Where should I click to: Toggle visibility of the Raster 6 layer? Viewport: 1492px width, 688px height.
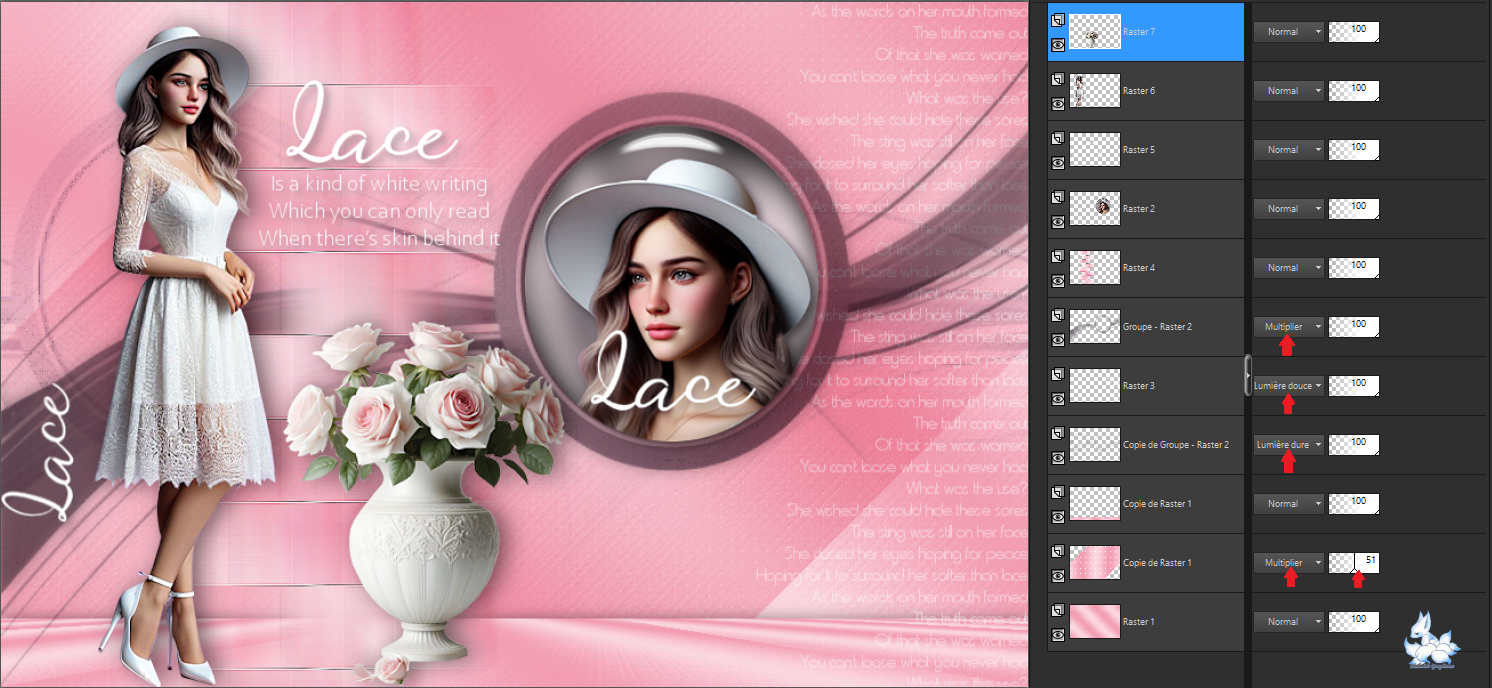[x=1058, y=103]
